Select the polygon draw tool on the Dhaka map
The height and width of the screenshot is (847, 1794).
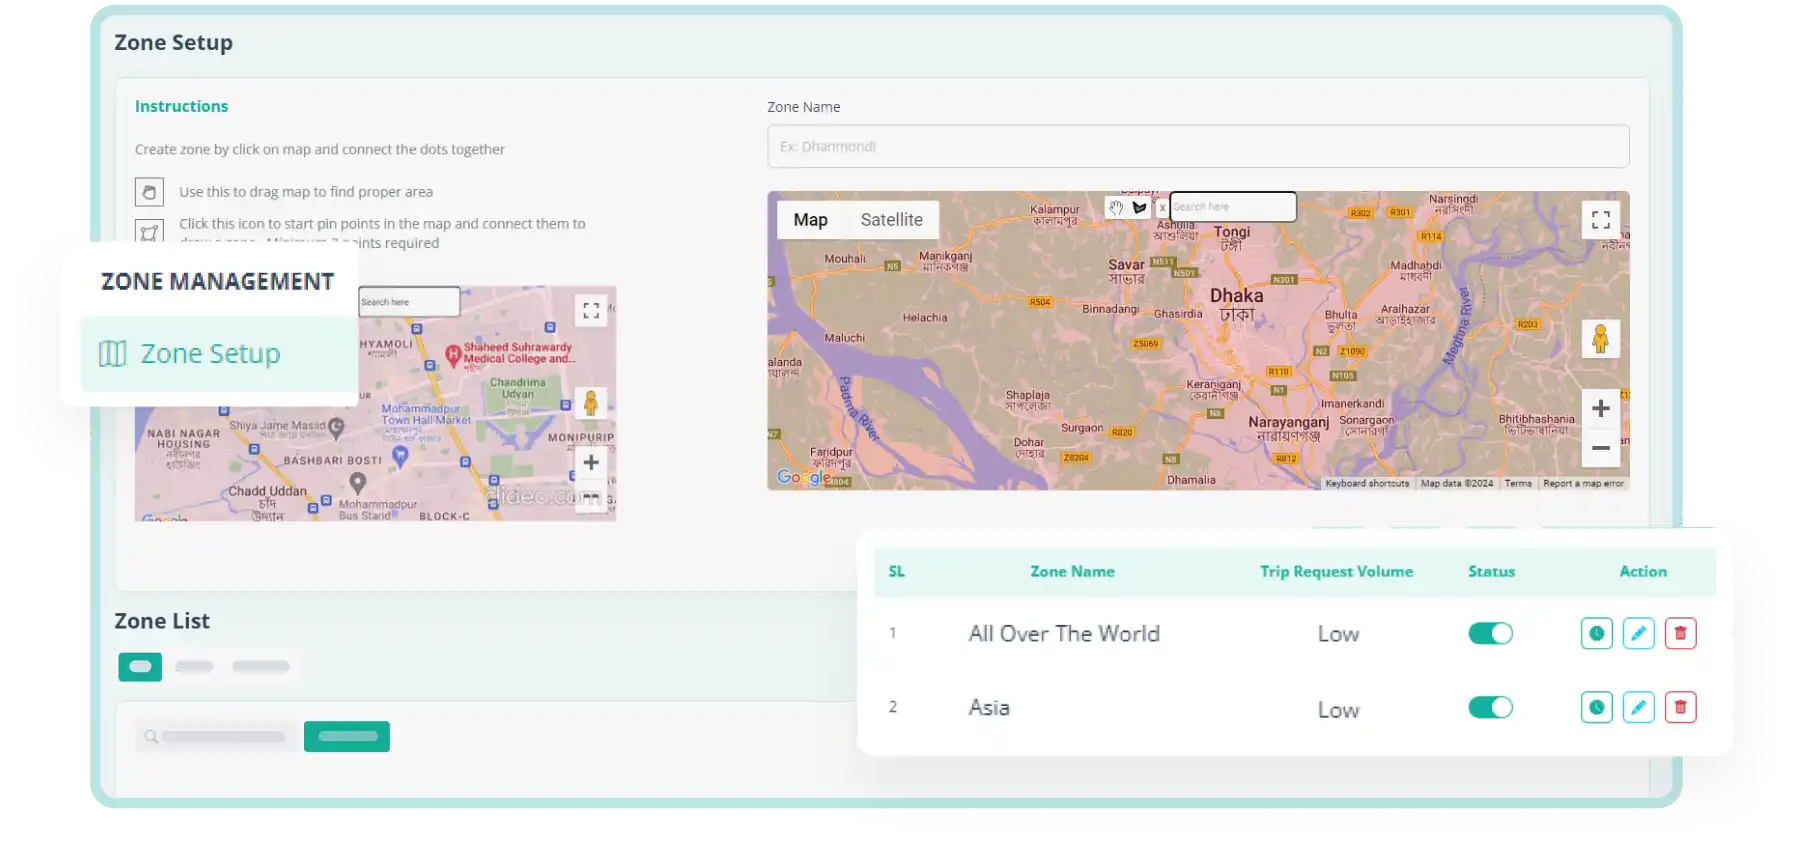(1139, 207)
